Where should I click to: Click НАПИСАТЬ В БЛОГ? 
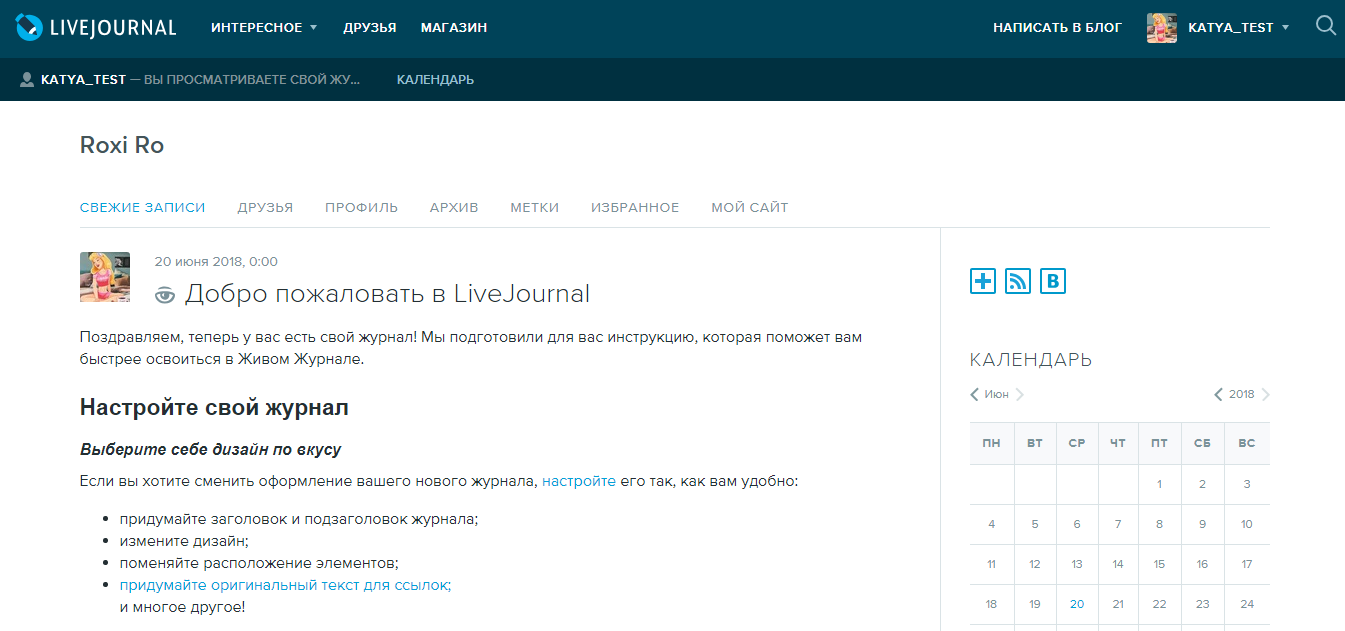(1057, 27)
